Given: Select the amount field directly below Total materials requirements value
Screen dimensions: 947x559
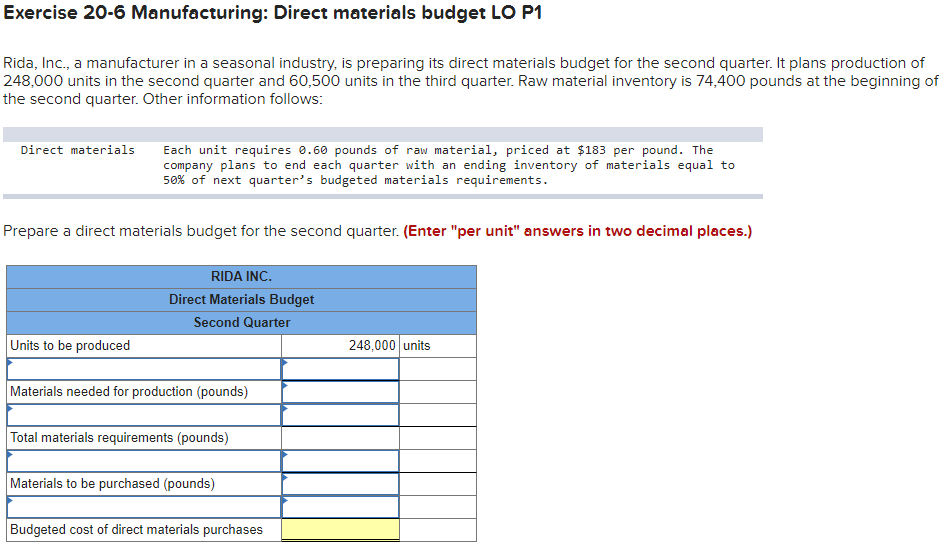Looking at the screenshot, I should click(341, 461).
